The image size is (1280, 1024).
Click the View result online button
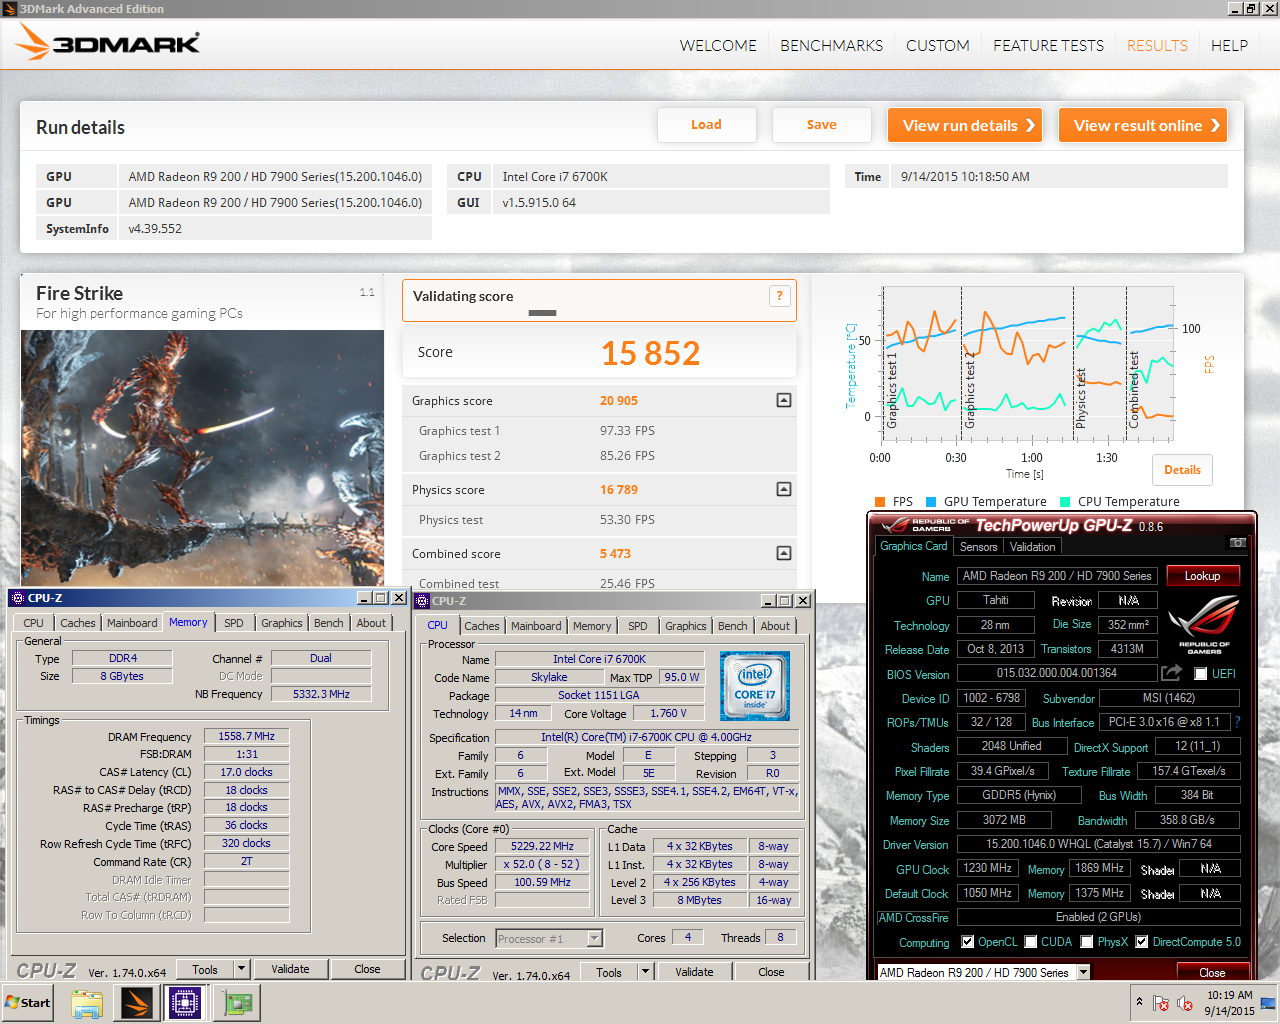[1143, 125]
